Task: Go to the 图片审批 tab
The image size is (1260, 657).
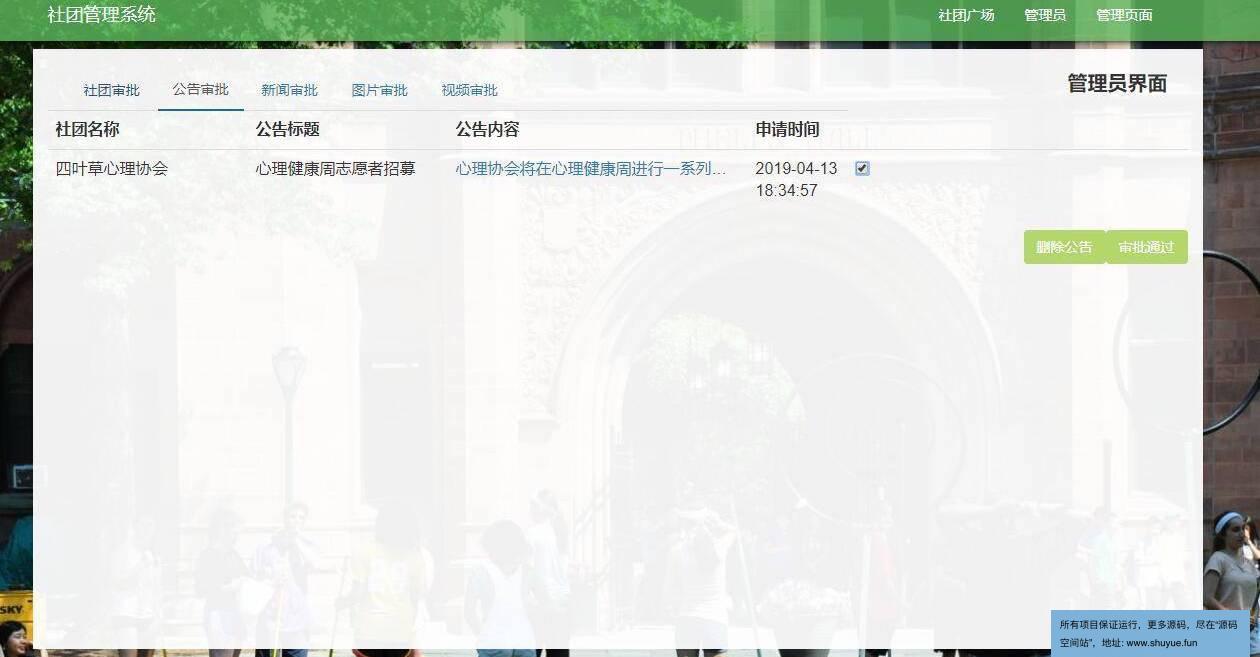Action: click(380, 90)
